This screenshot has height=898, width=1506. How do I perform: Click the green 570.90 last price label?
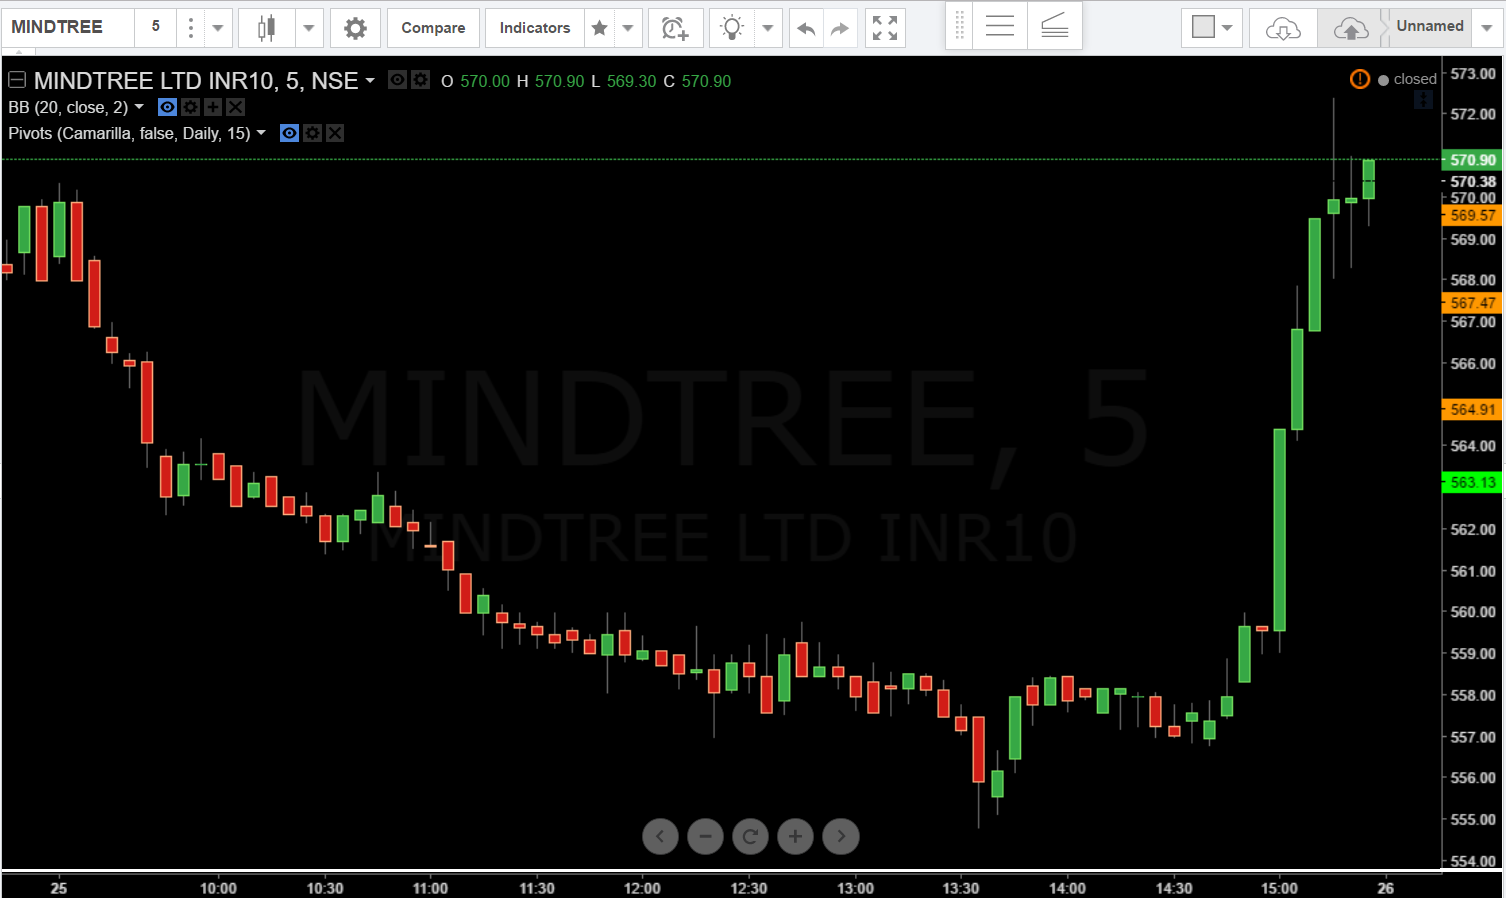tap(1472, 160)
